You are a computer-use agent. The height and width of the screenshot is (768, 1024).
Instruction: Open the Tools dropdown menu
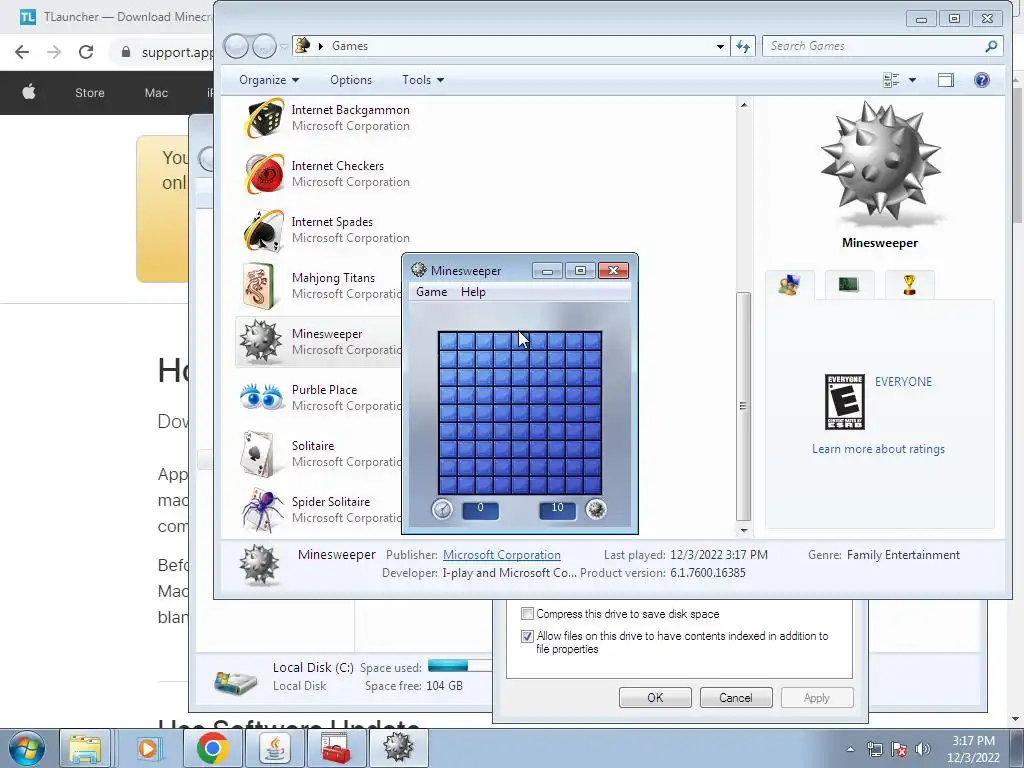pyautogui.click(x=423, y=80)
